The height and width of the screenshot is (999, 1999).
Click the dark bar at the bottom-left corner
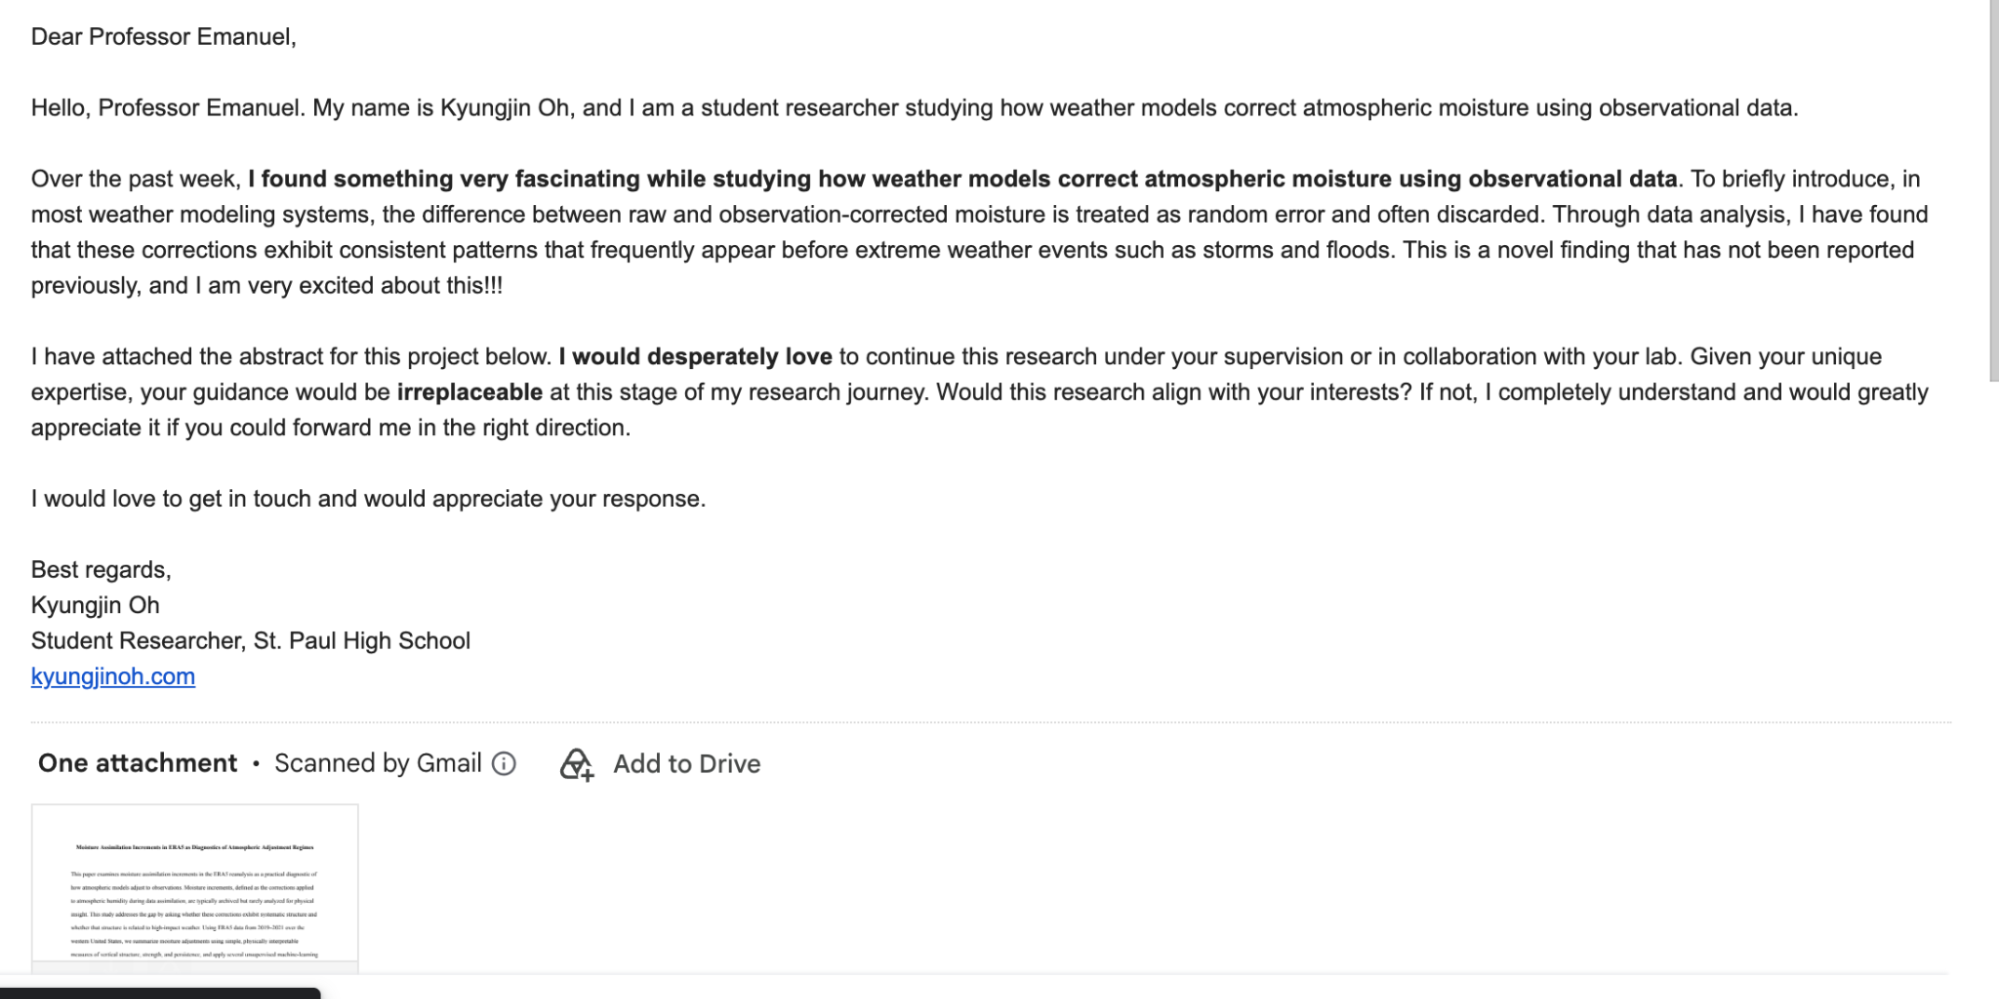(x=160, y=993)
